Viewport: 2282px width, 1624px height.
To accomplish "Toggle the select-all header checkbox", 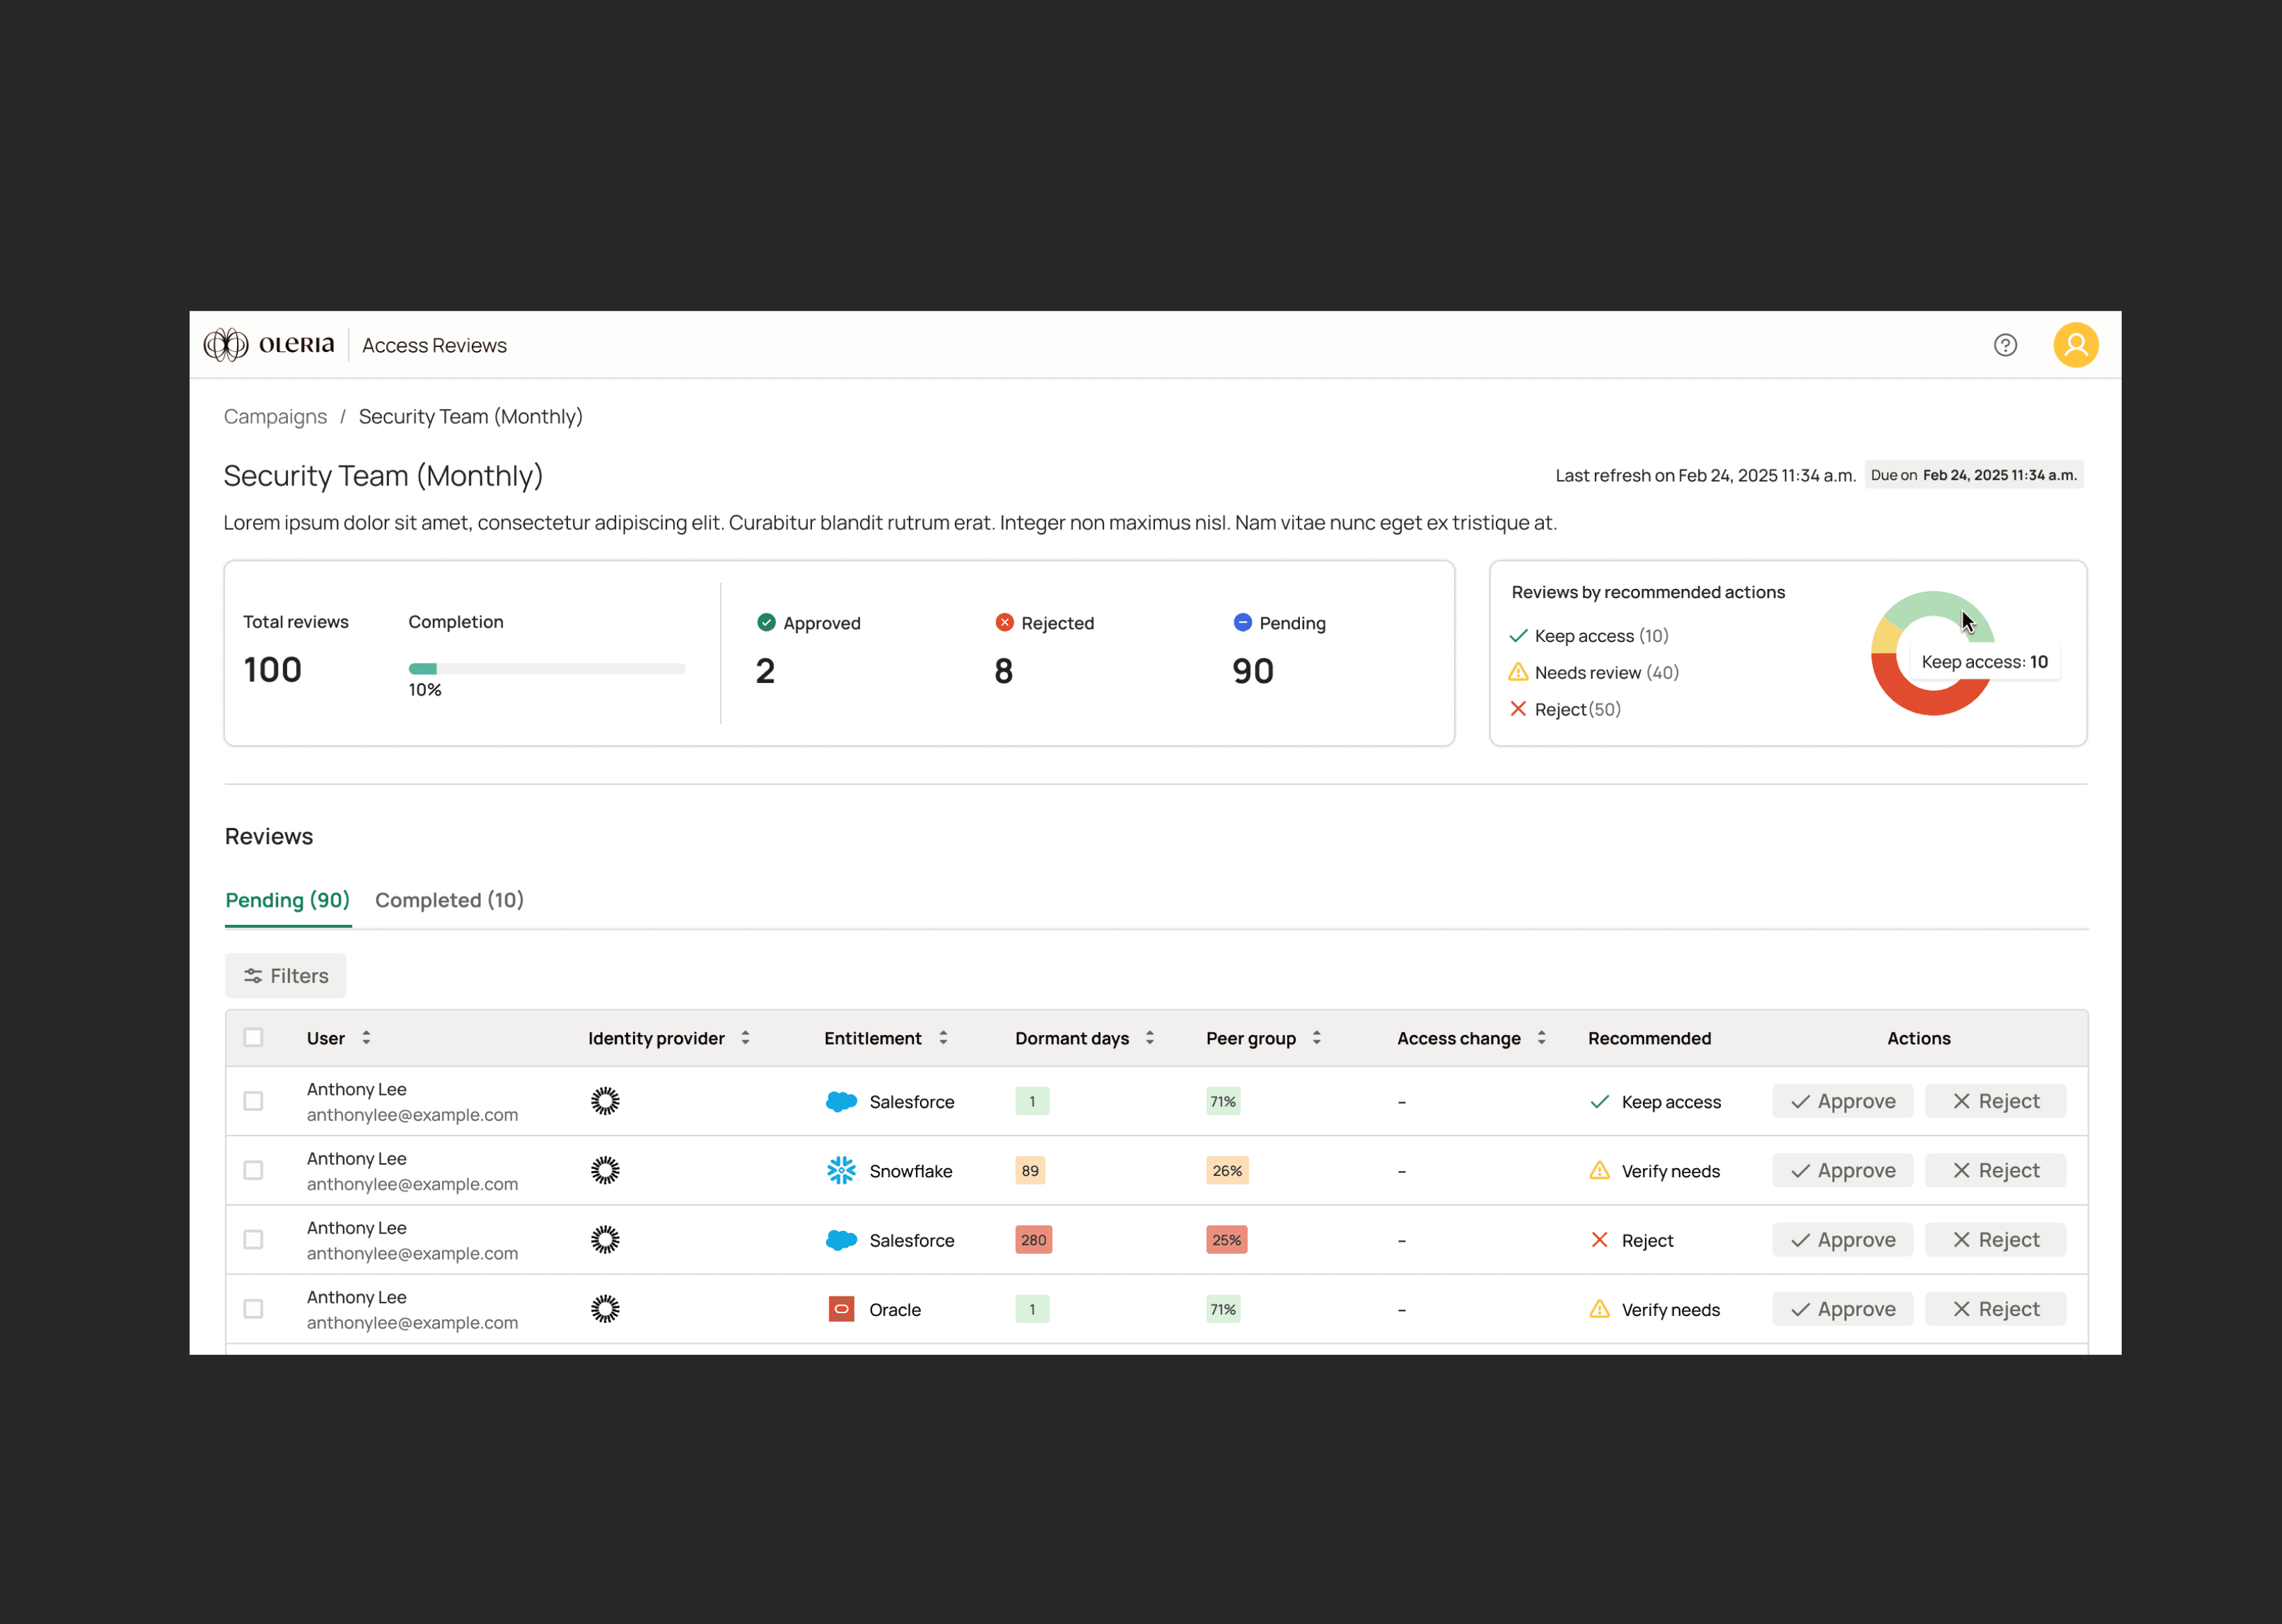I will (x=253, y=1037).
